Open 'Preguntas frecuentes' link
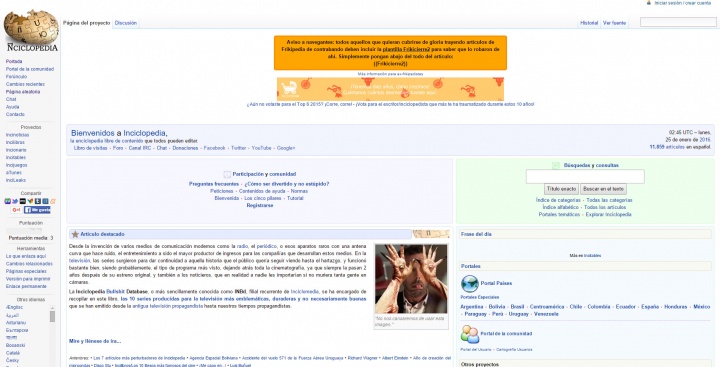720x367 pixels. pyautogui.click(x=214, y=184)
